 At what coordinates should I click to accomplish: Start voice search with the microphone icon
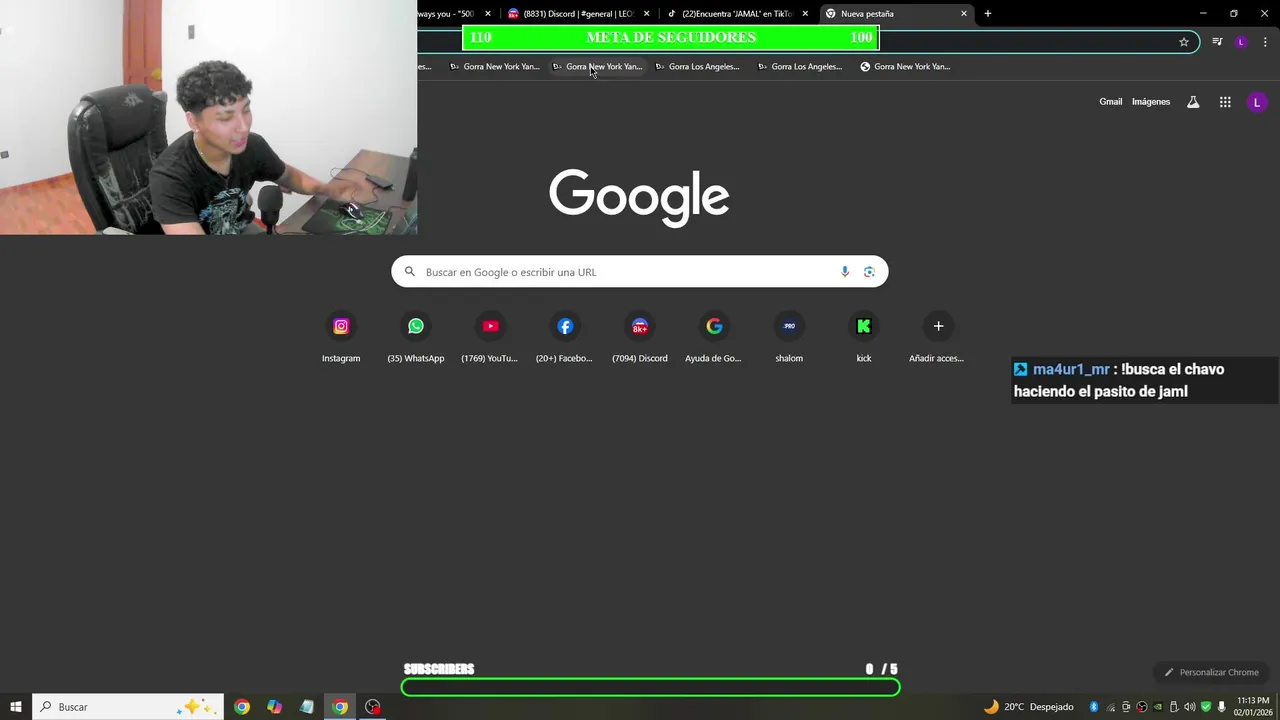[x=845, y=272]
